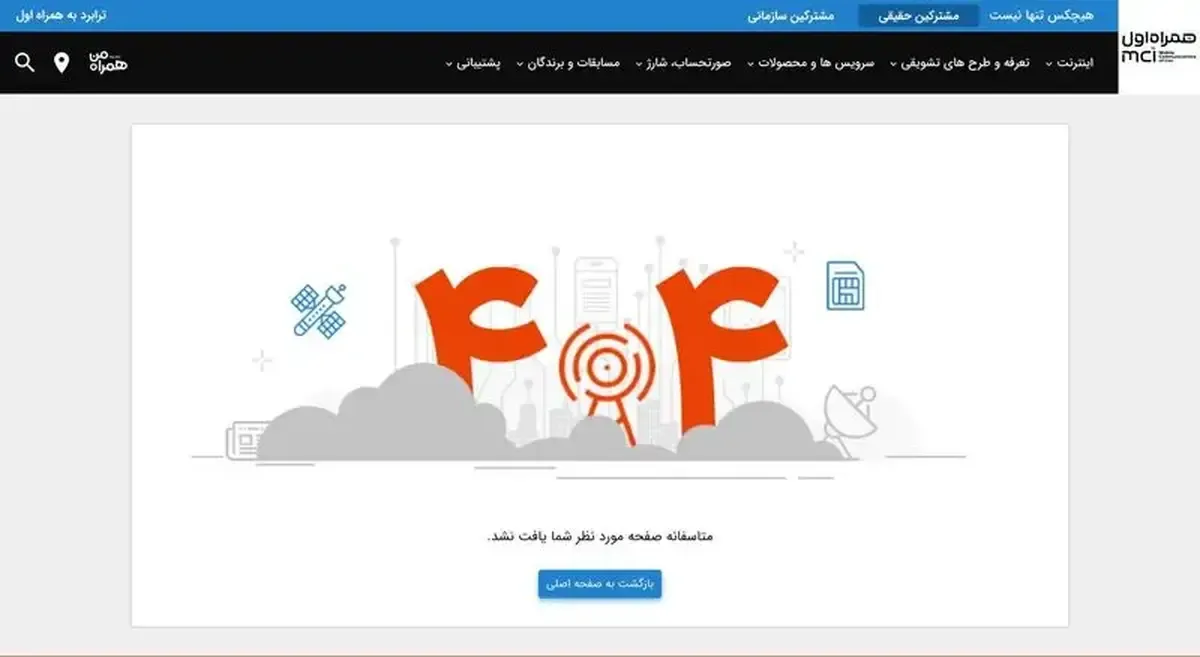Click بازگشت به صفحه اصلی button
This screenshot has width=1200, height=657.
tap(600, 584)
